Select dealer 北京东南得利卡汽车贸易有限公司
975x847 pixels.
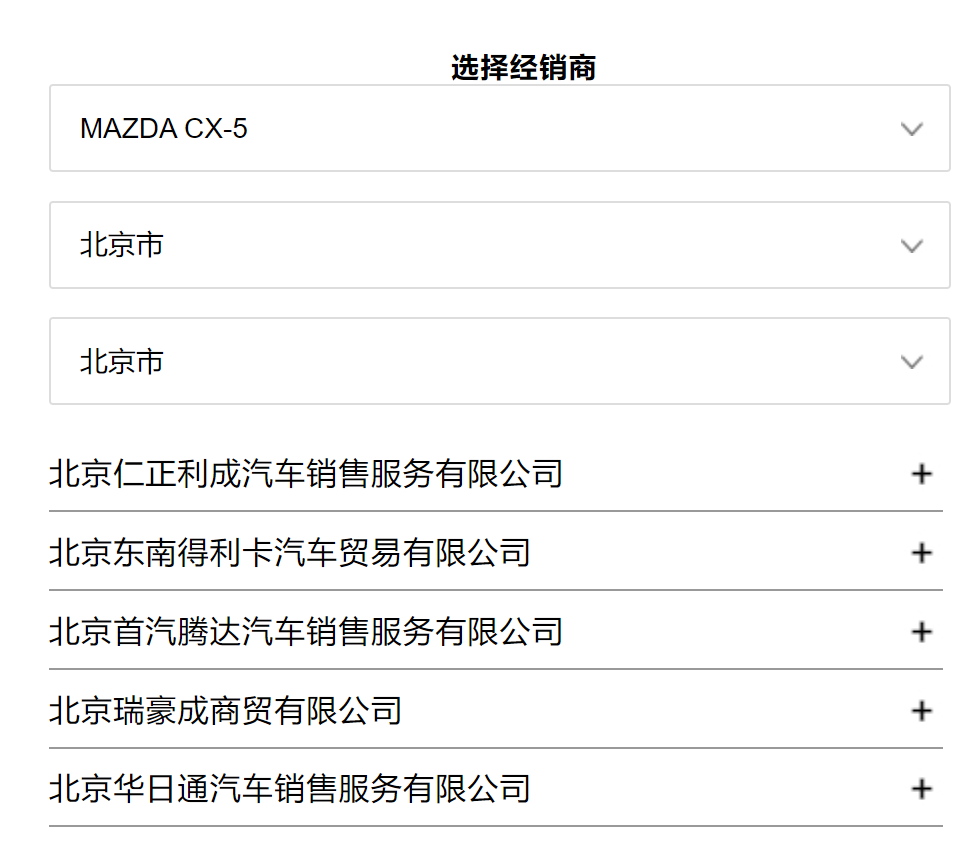click(x=290, y=553)
